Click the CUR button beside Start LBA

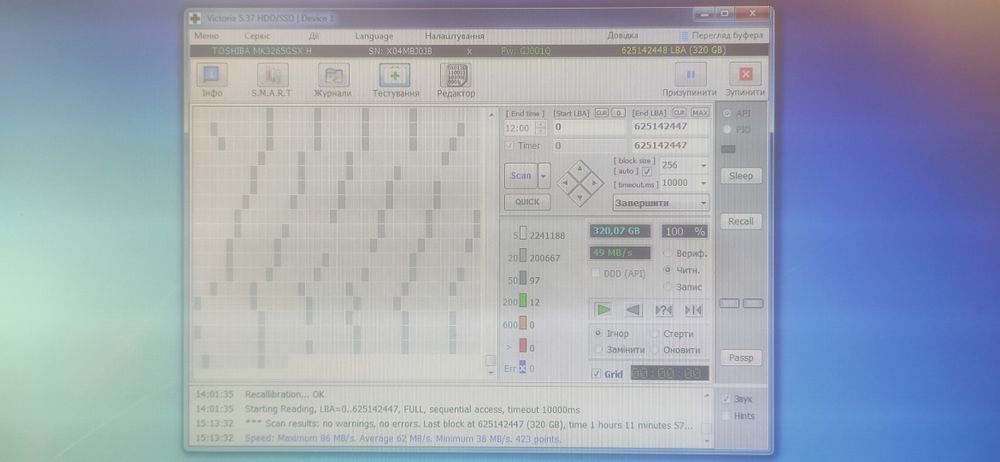601,113
